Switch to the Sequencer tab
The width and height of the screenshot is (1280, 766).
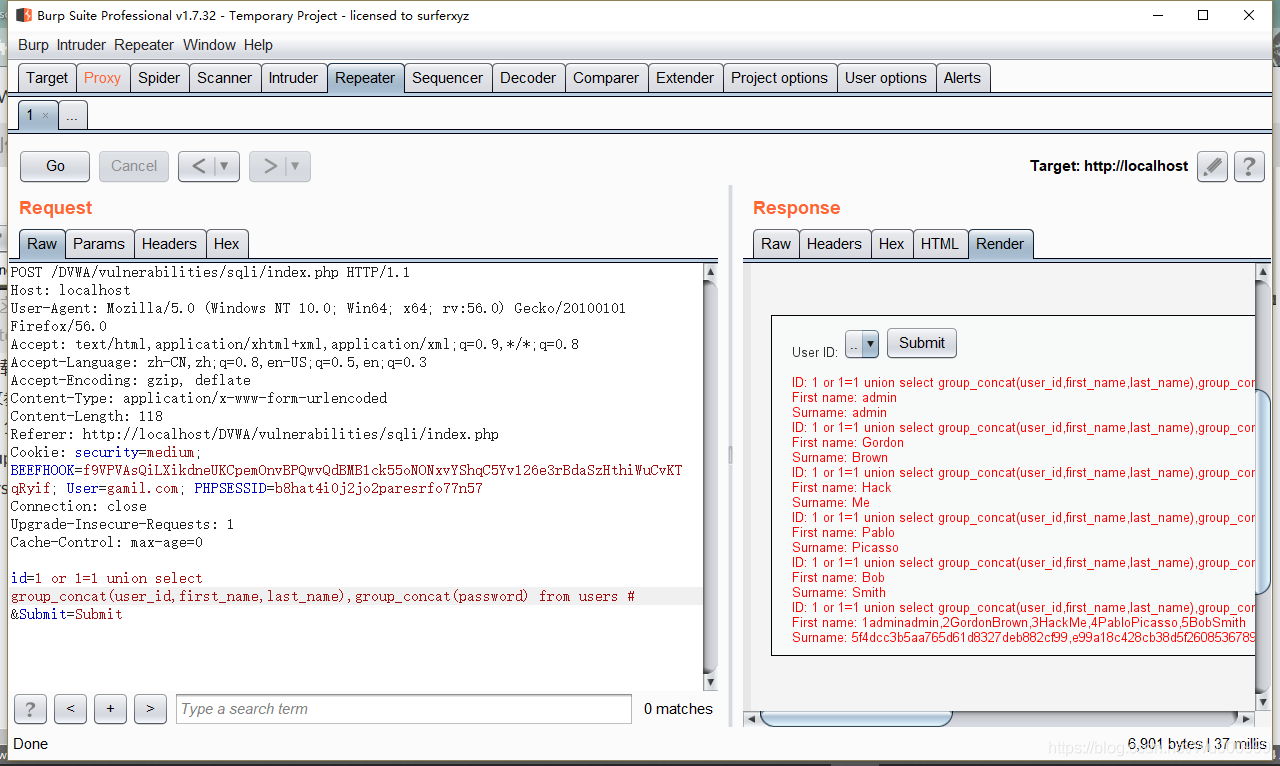point(447,78)
